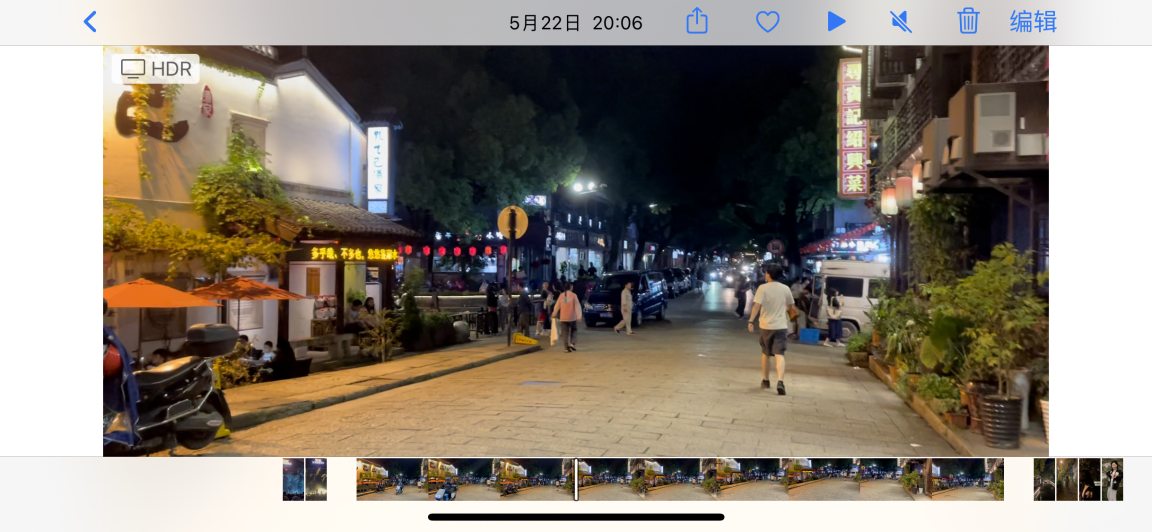Open the first thumbnail right of the scrubber

1044,479
